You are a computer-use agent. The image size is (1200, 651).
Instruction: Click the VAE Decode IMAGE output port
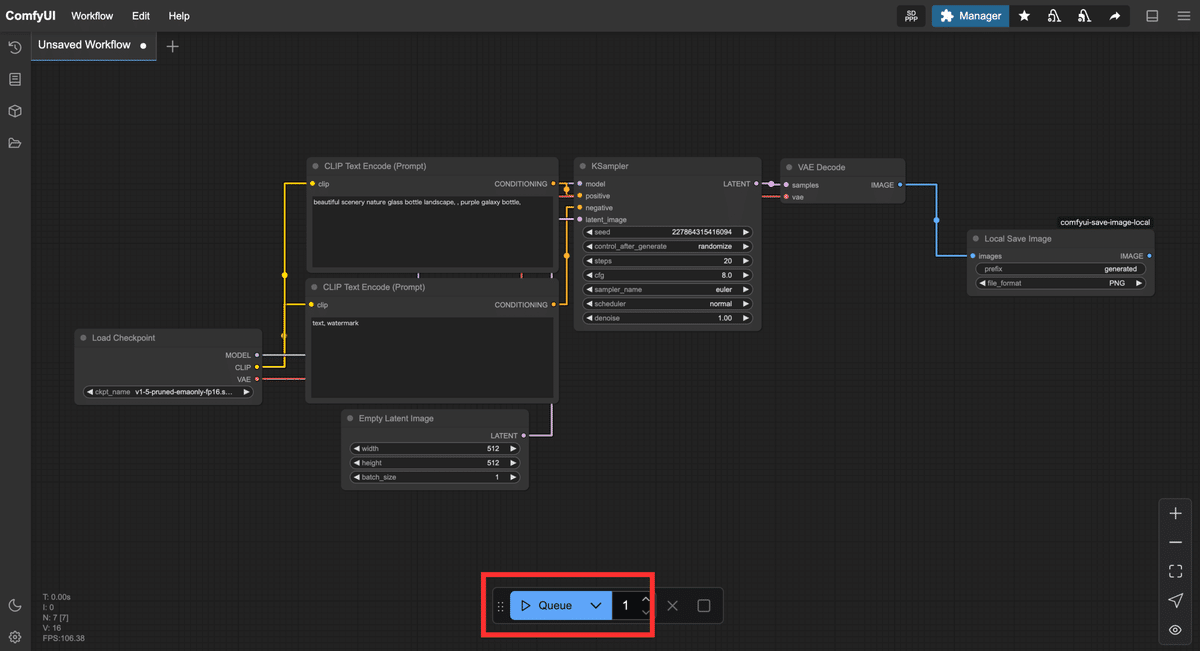pos(900,185)
